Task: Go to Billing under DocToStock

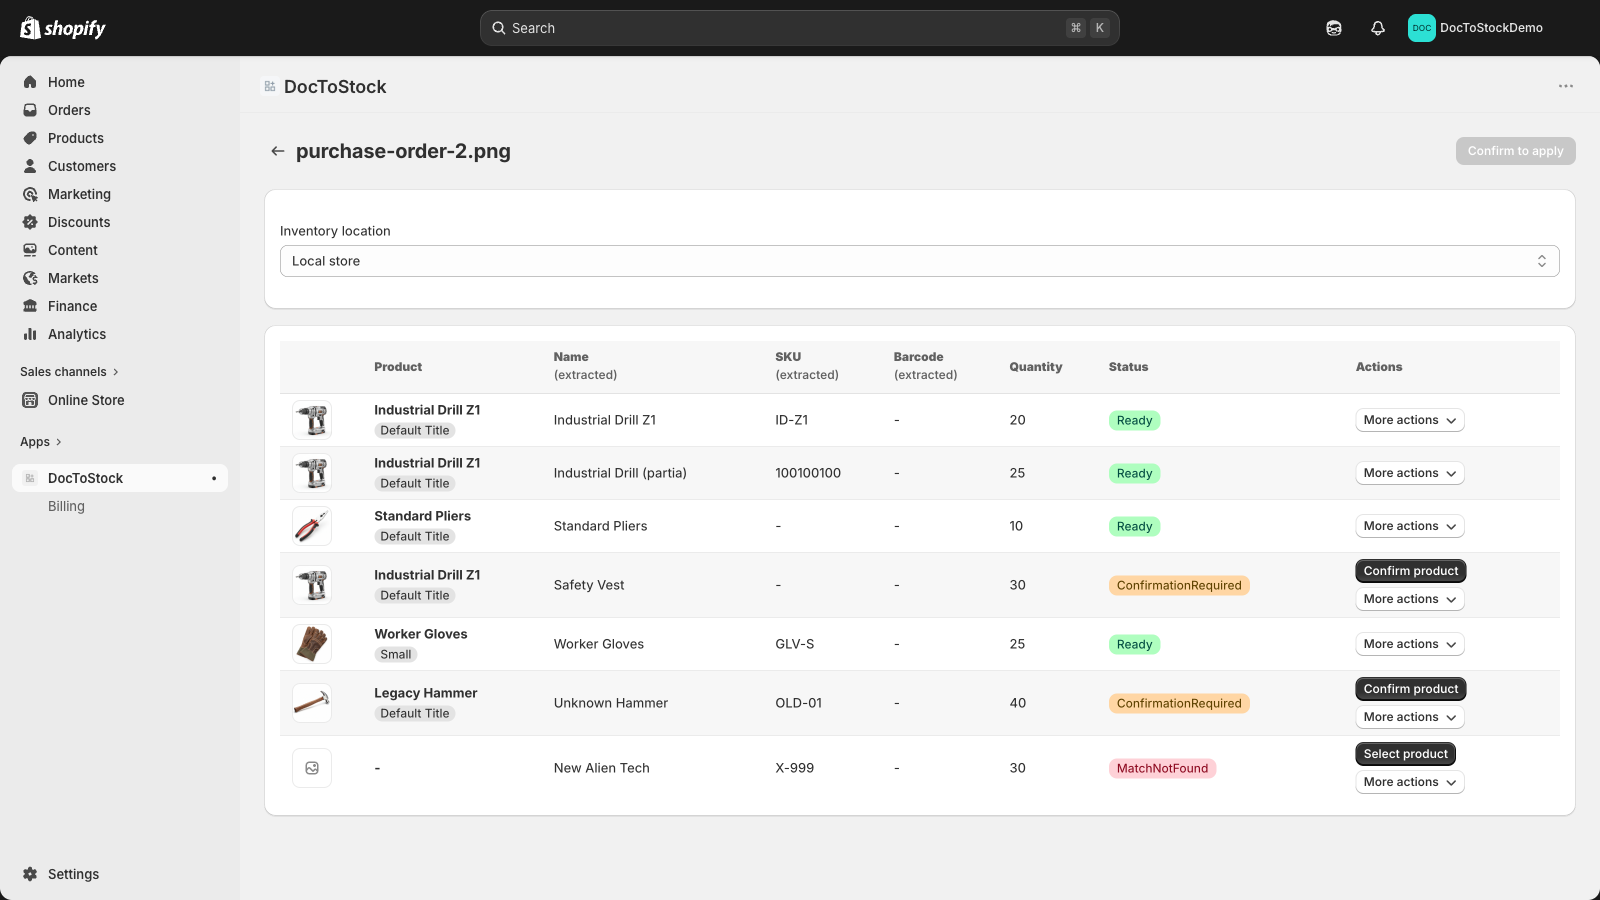Action: pyautogui.click(x=66, y=506)
